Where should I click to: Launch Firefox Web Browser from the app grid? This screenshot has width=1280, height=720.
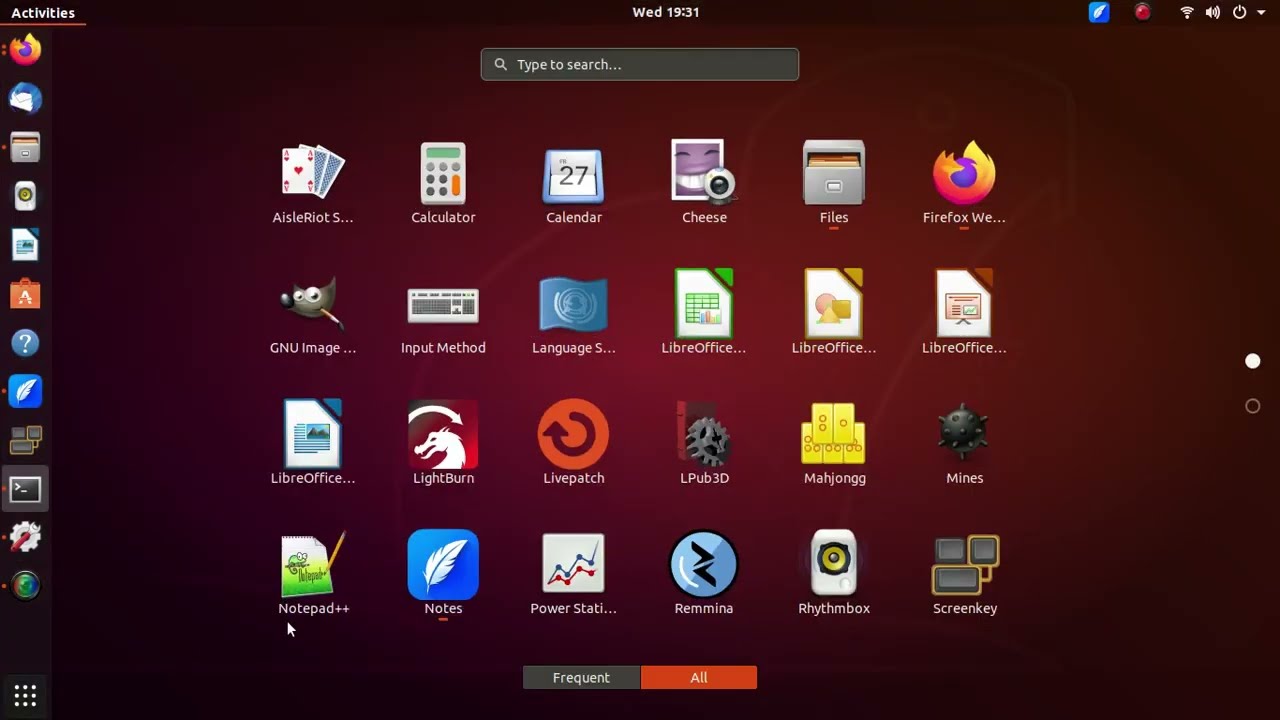pos(964,183)
